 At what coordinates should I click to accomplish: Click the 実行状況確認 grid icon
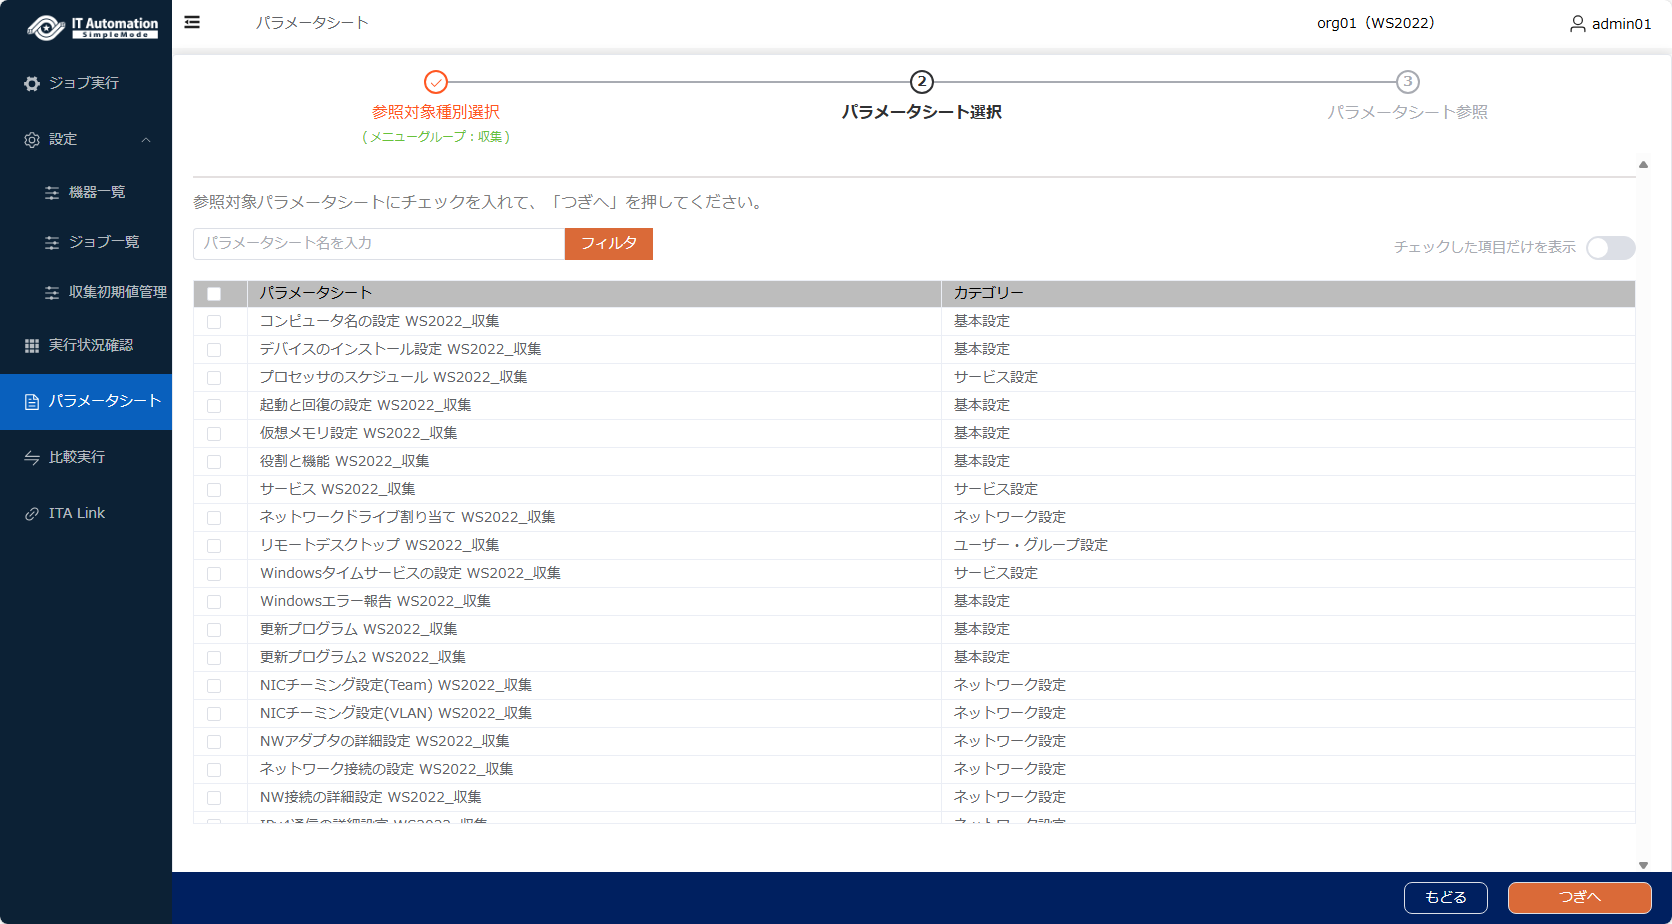[x=32, y=346]
